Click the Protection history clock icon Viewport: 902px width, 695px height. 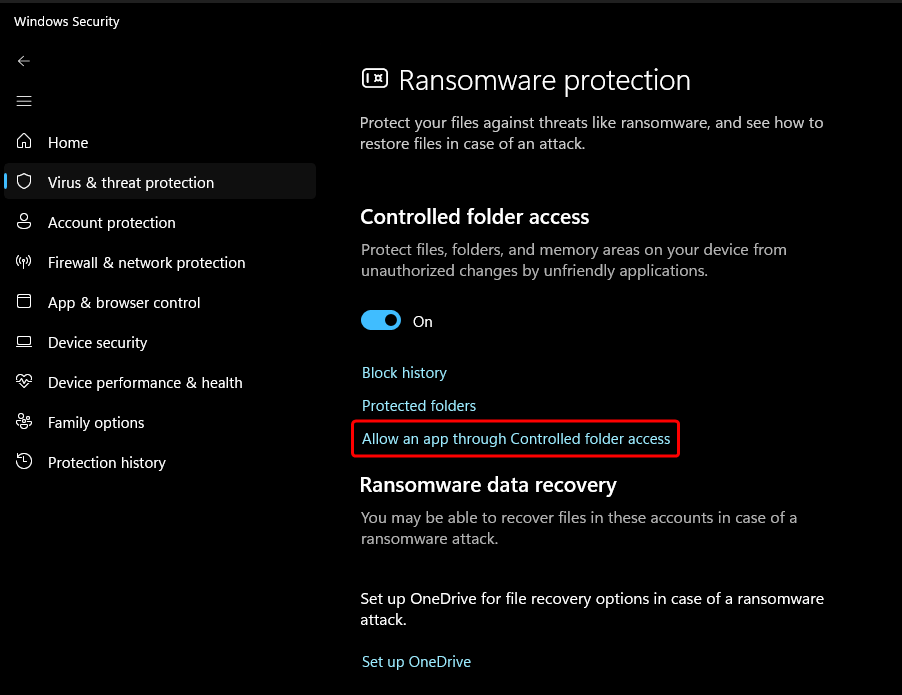(x=24, y=461)
